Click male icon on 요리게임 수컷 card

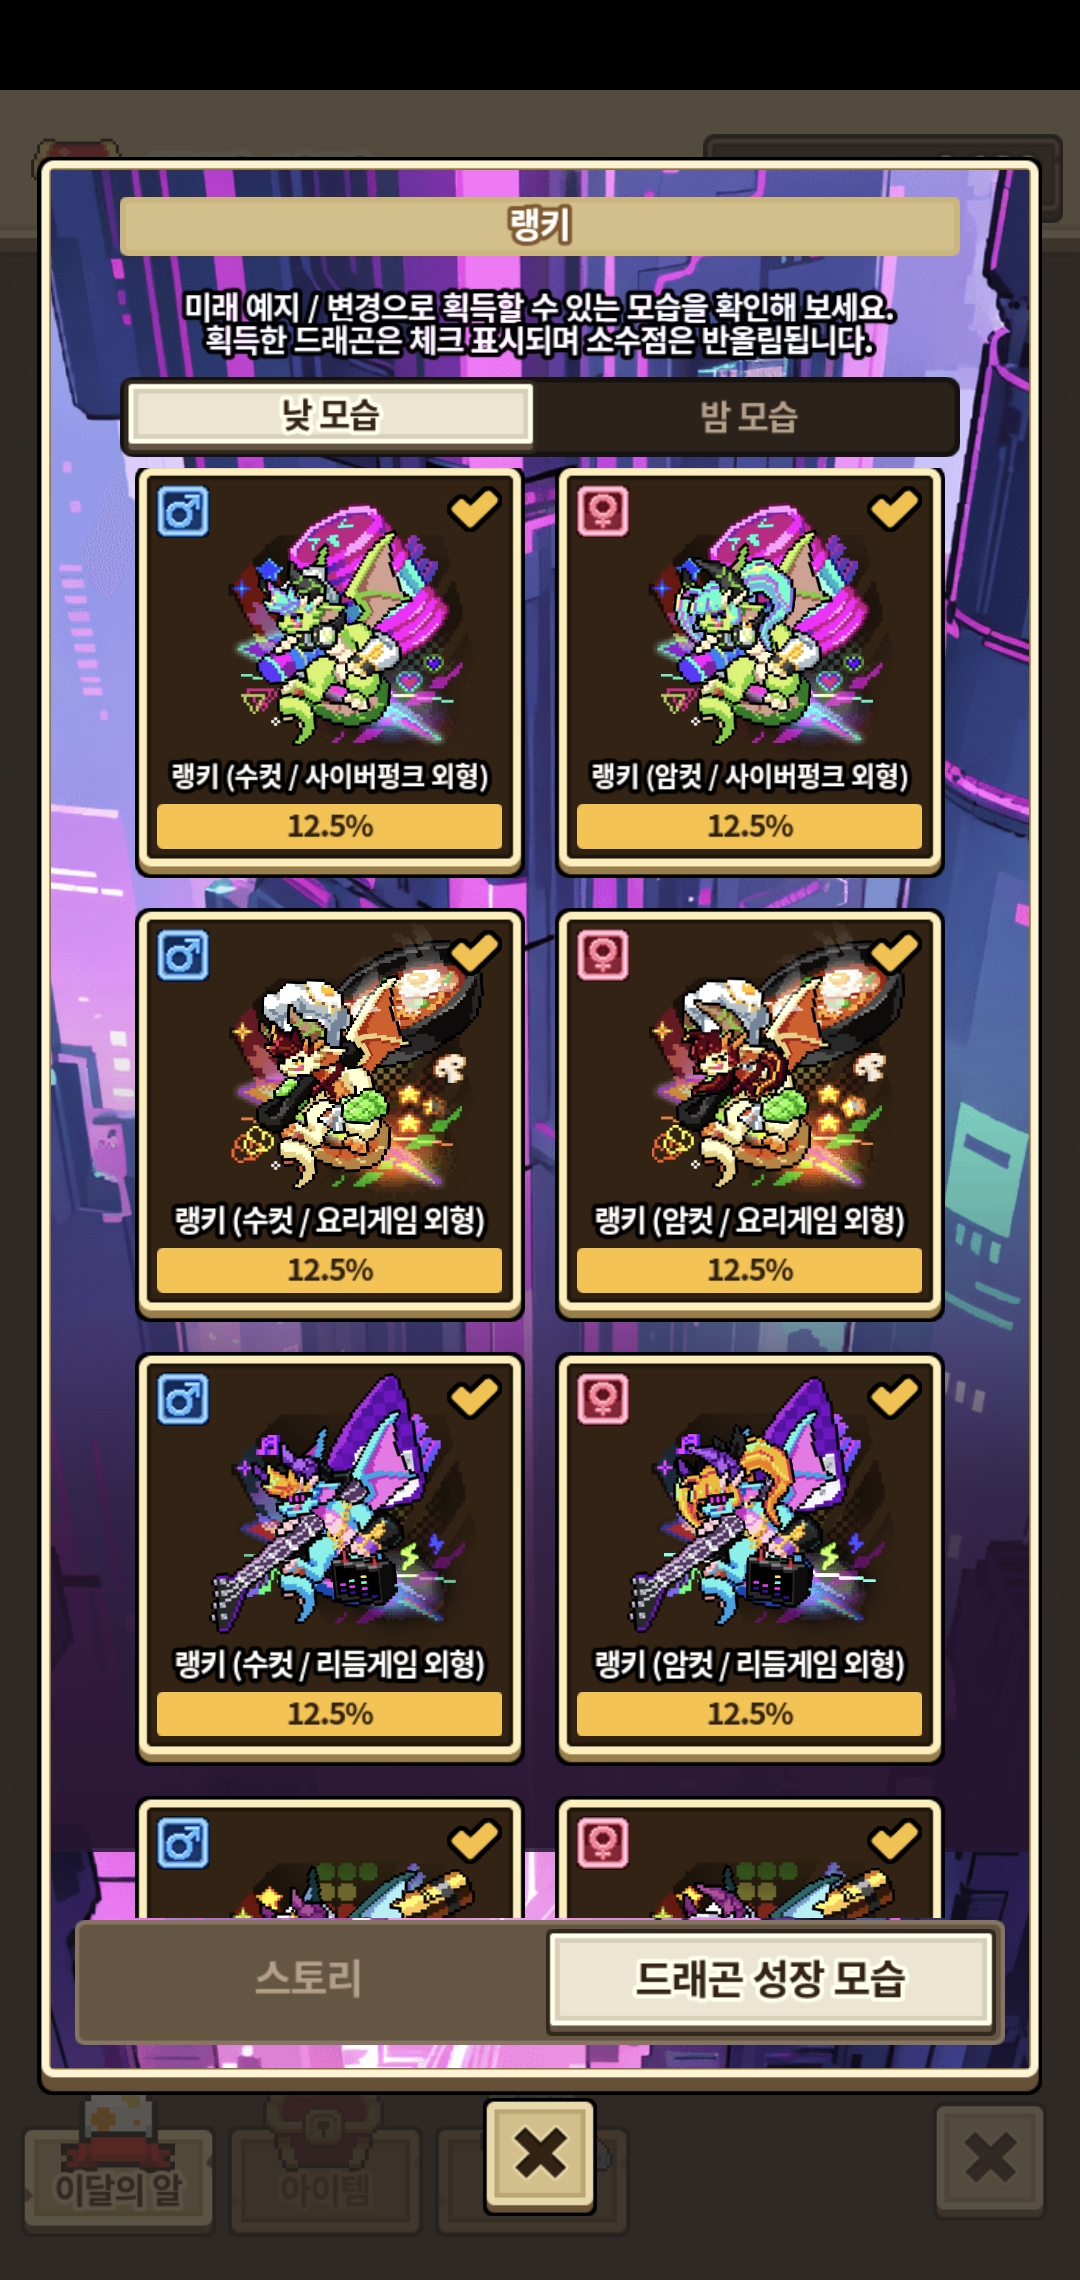coord(183,956)
